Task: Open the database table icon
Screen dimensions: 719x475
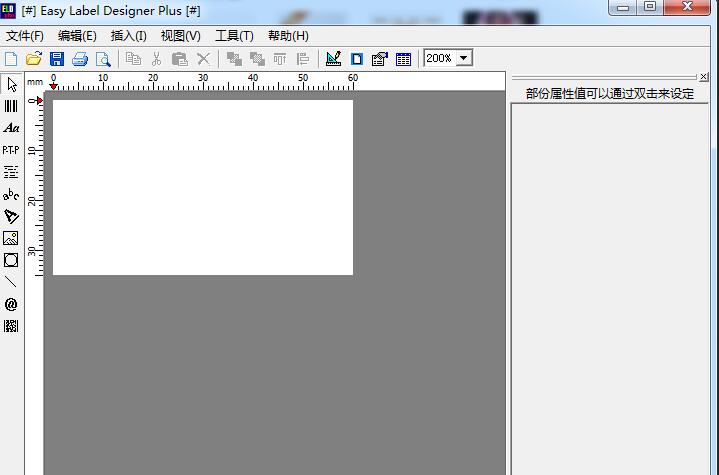Action: coord(403,59)
